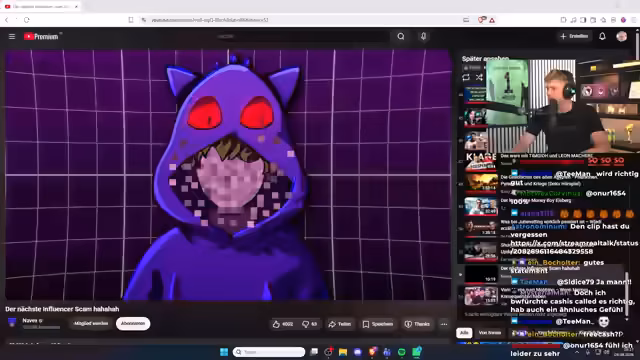Image resolution: width=640 pixels, height=360 pixels.
Task: Save the video via Speichern
Action: pyautogui.click(x=378, y=324)
